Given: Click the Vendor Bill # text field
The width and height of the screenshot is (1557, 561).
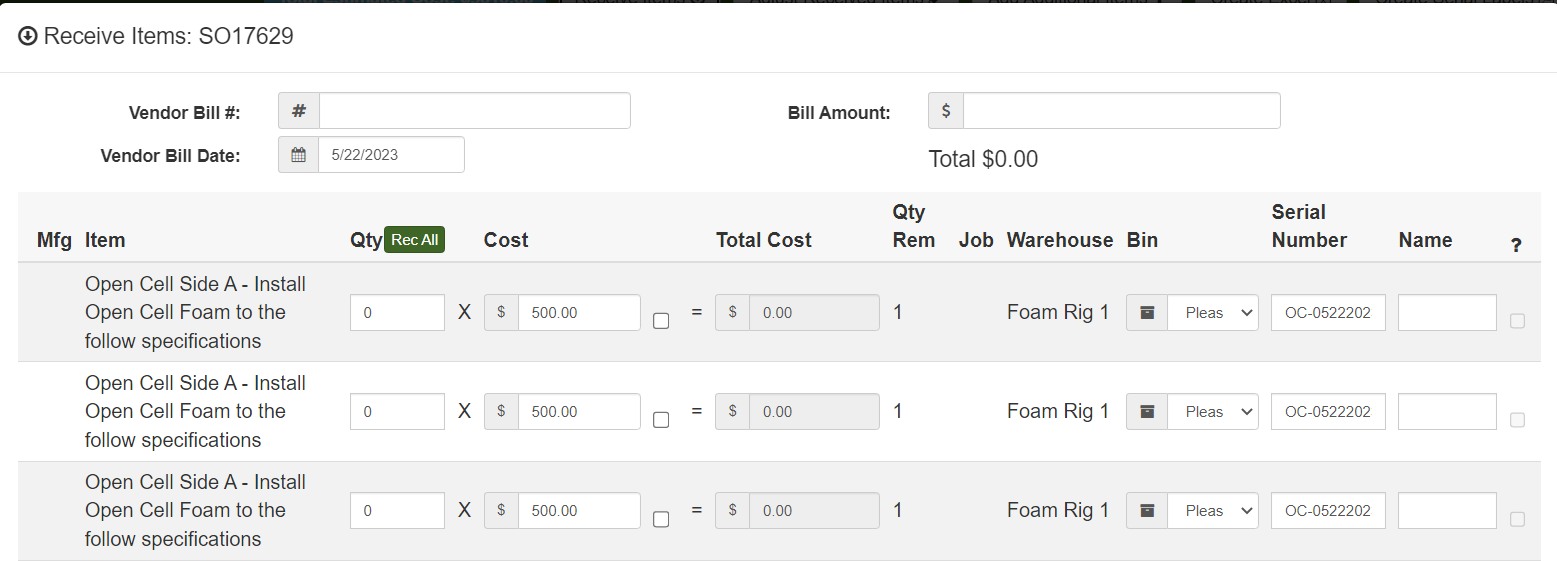Looking at the screenshot, I should (474, 111).
